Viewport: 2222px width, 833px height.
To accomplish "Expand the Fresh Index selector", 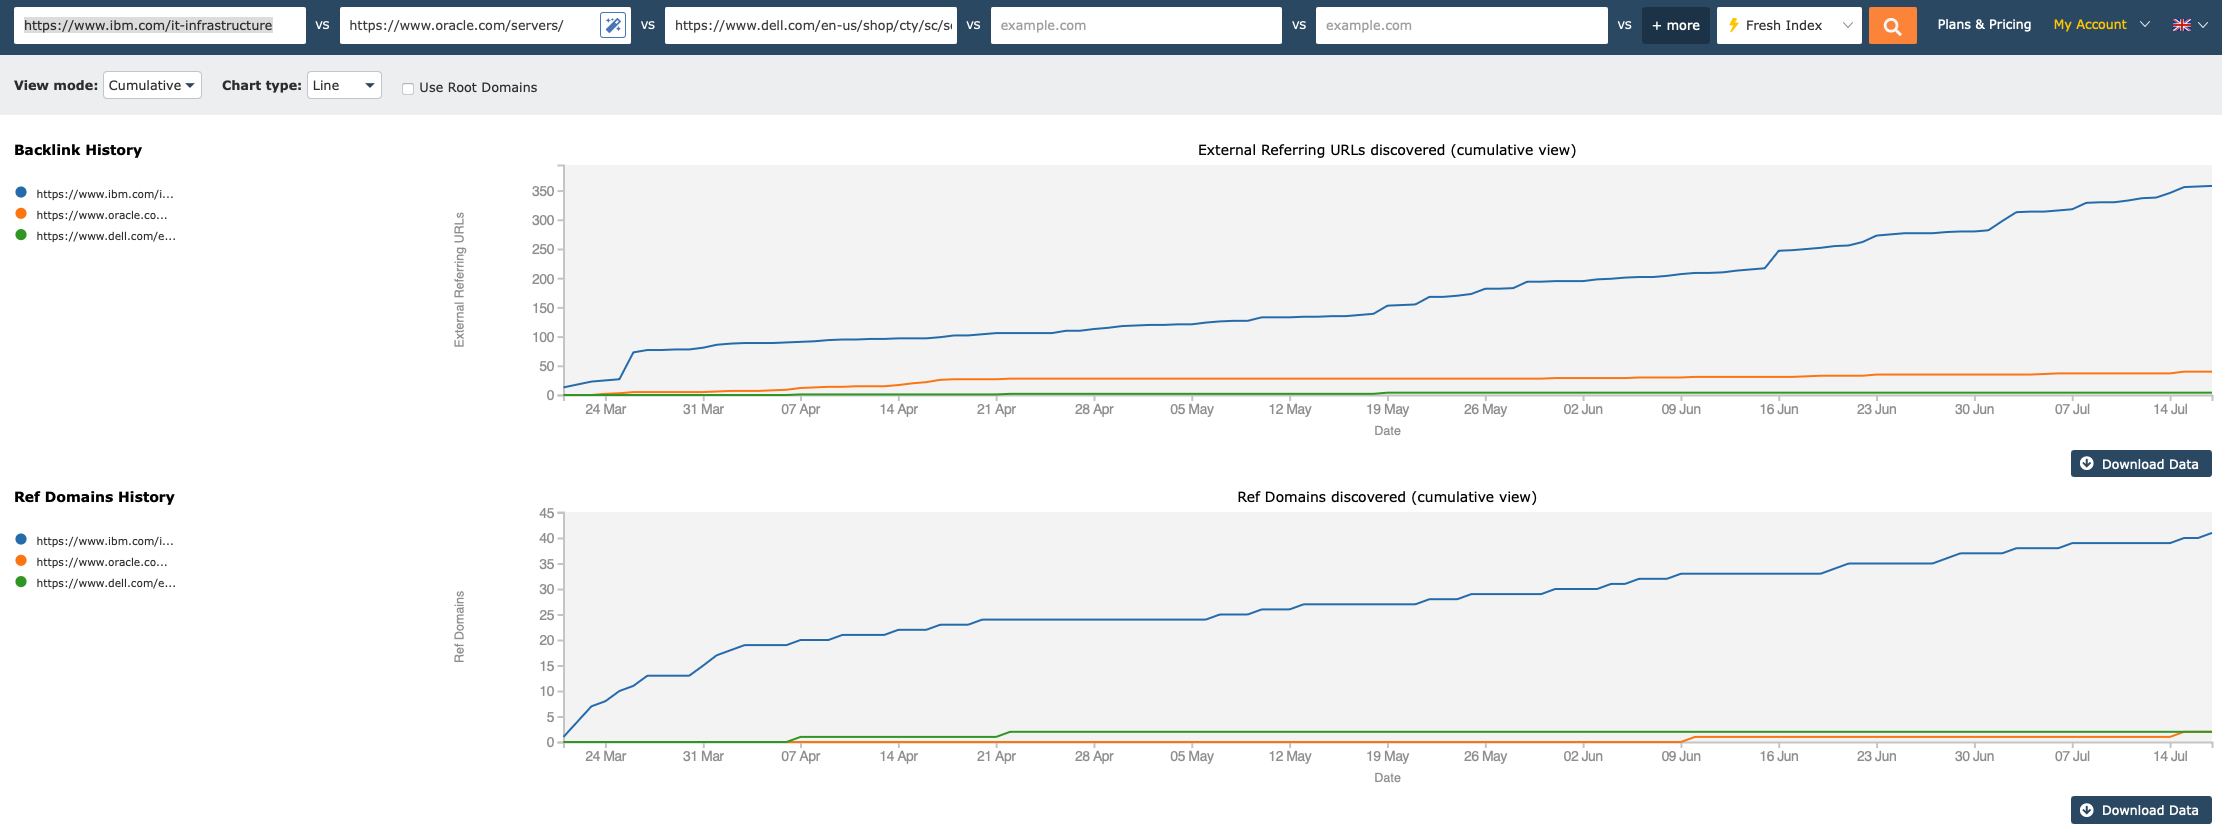I will click(x=1789, y=26).
